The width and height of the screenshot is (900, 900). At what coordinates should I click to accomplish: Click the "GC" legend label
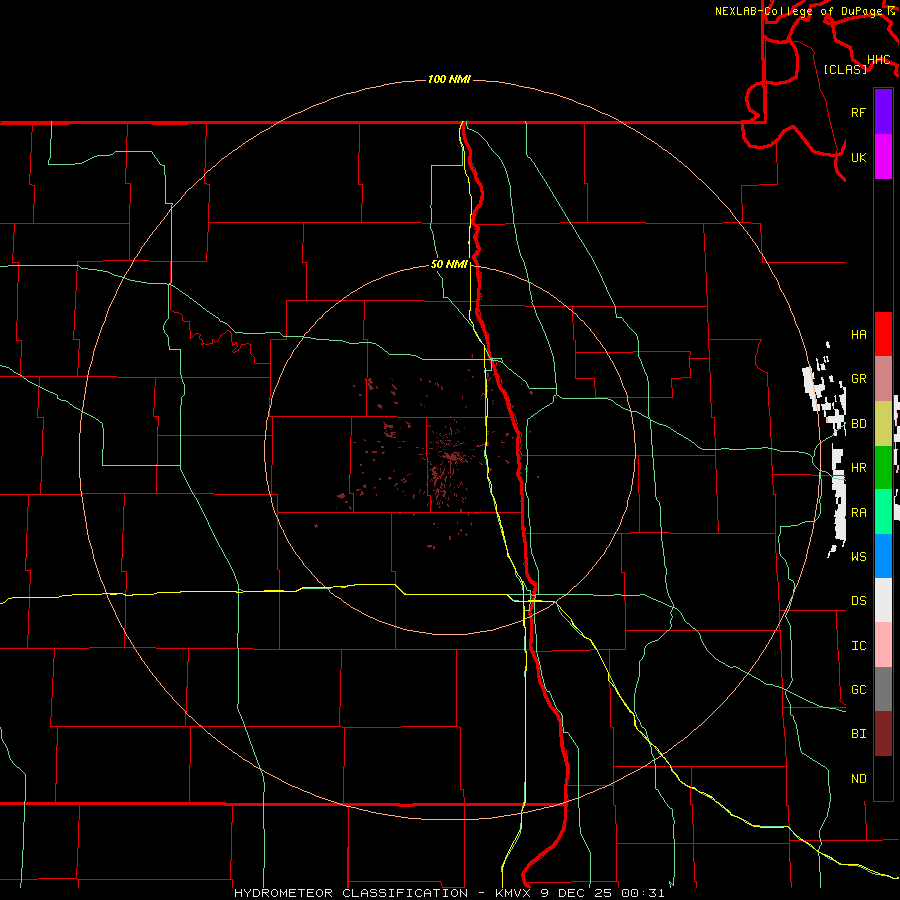coord(858,689)
